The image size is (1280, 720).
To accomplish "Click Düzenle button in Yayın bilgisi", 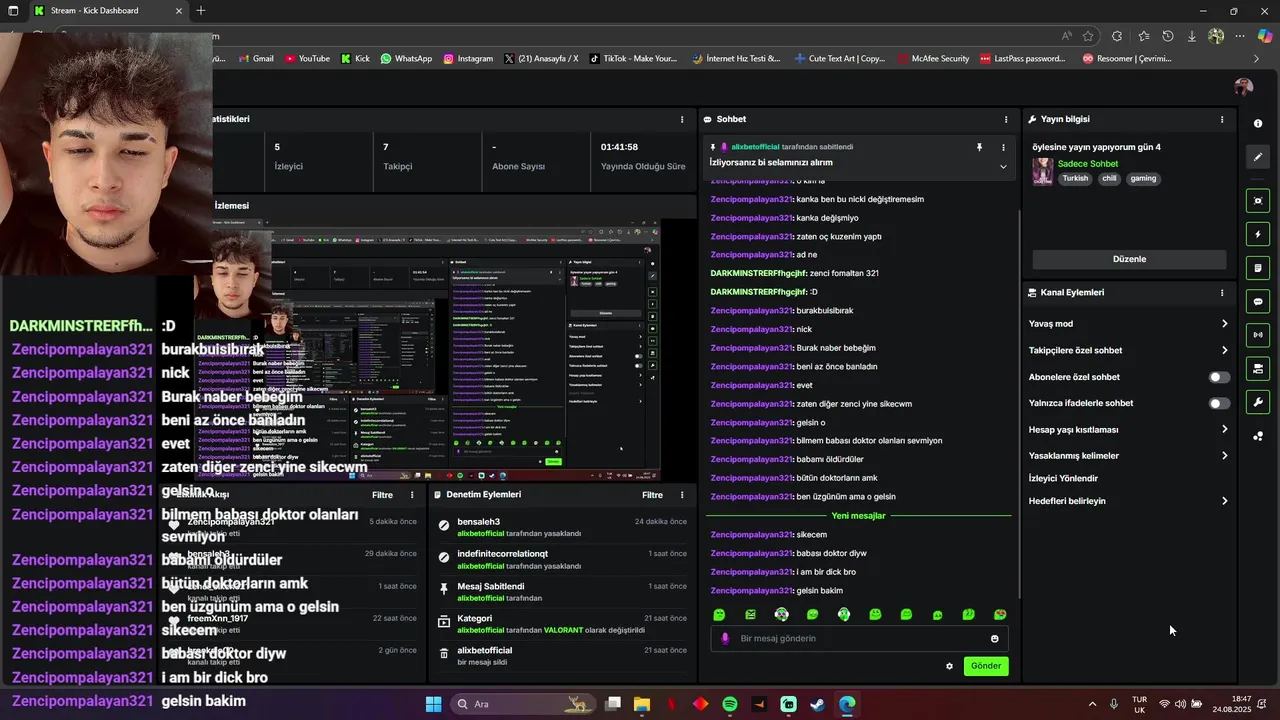I will pos(1129,259).
